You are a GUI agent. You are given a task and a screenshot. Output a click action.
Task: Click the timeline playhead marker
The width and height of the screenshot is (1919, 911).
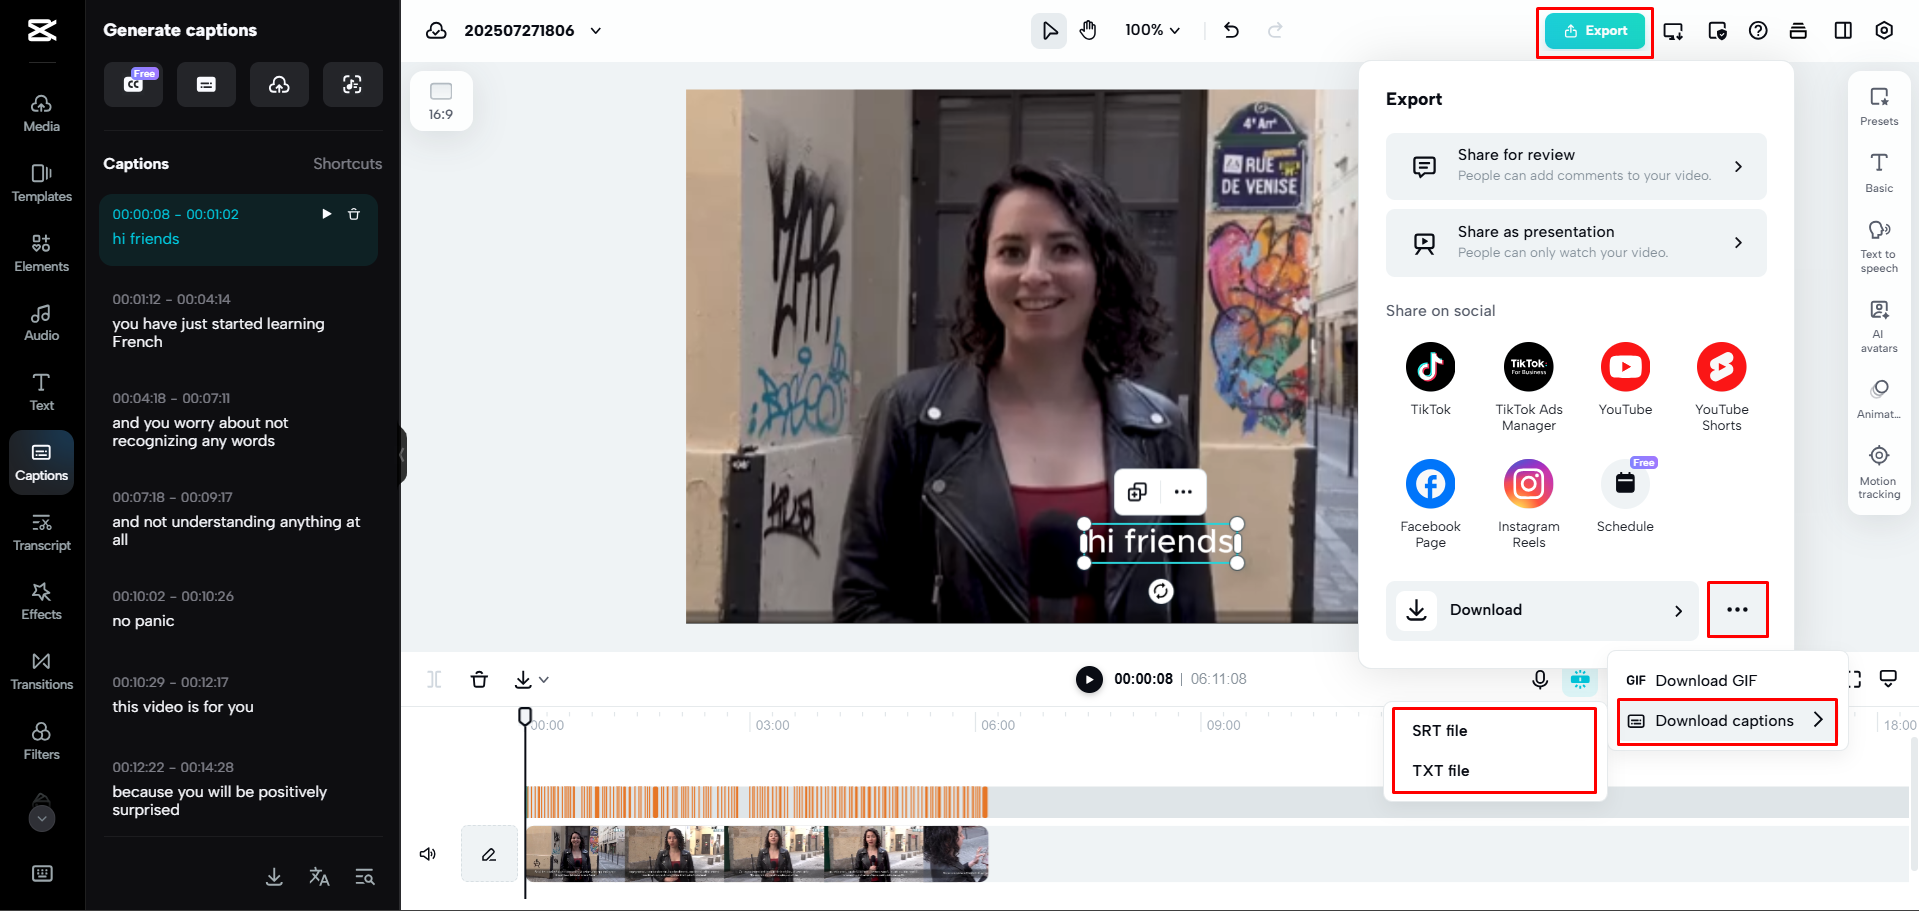[525, 716]
